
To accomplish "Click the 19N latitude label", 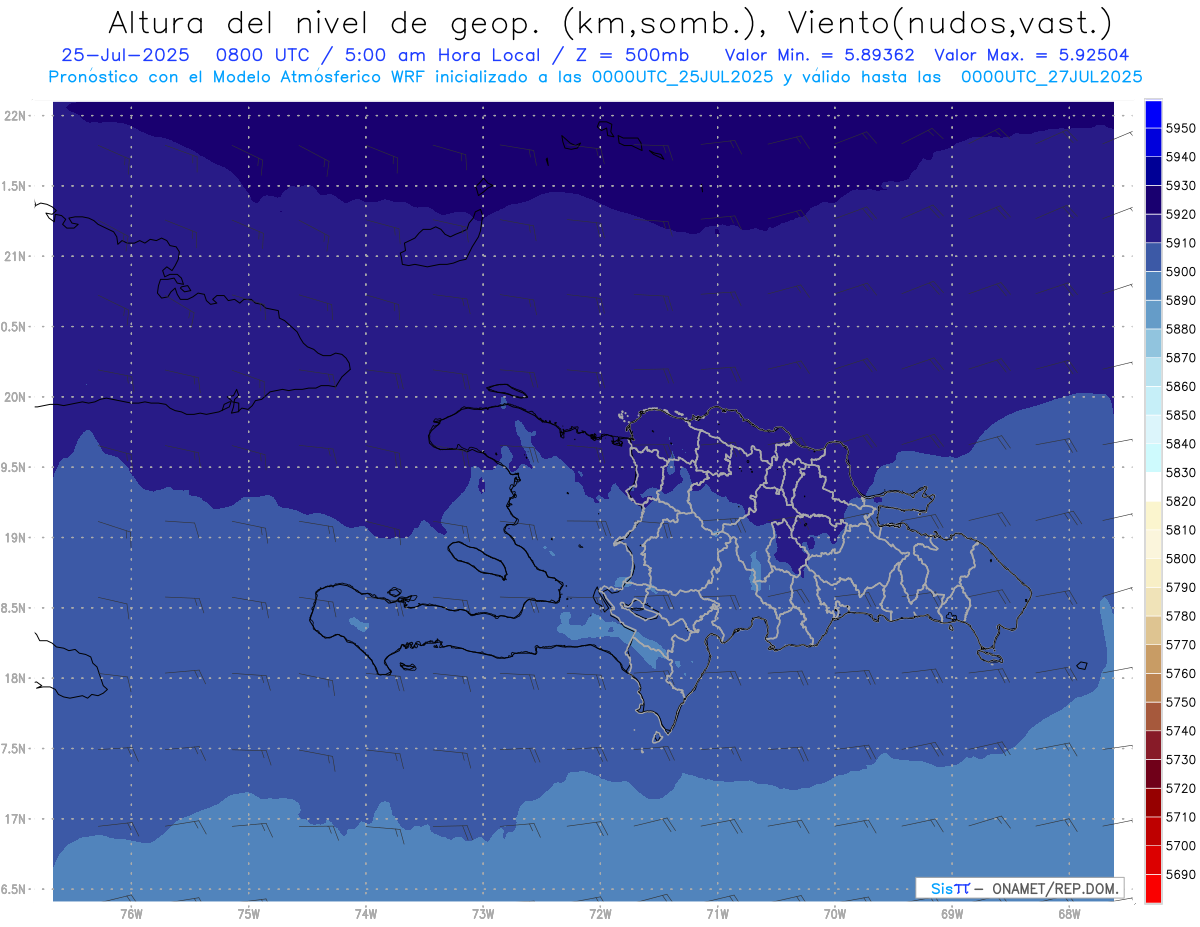I will pyautogui.click(x=15, y=538).
